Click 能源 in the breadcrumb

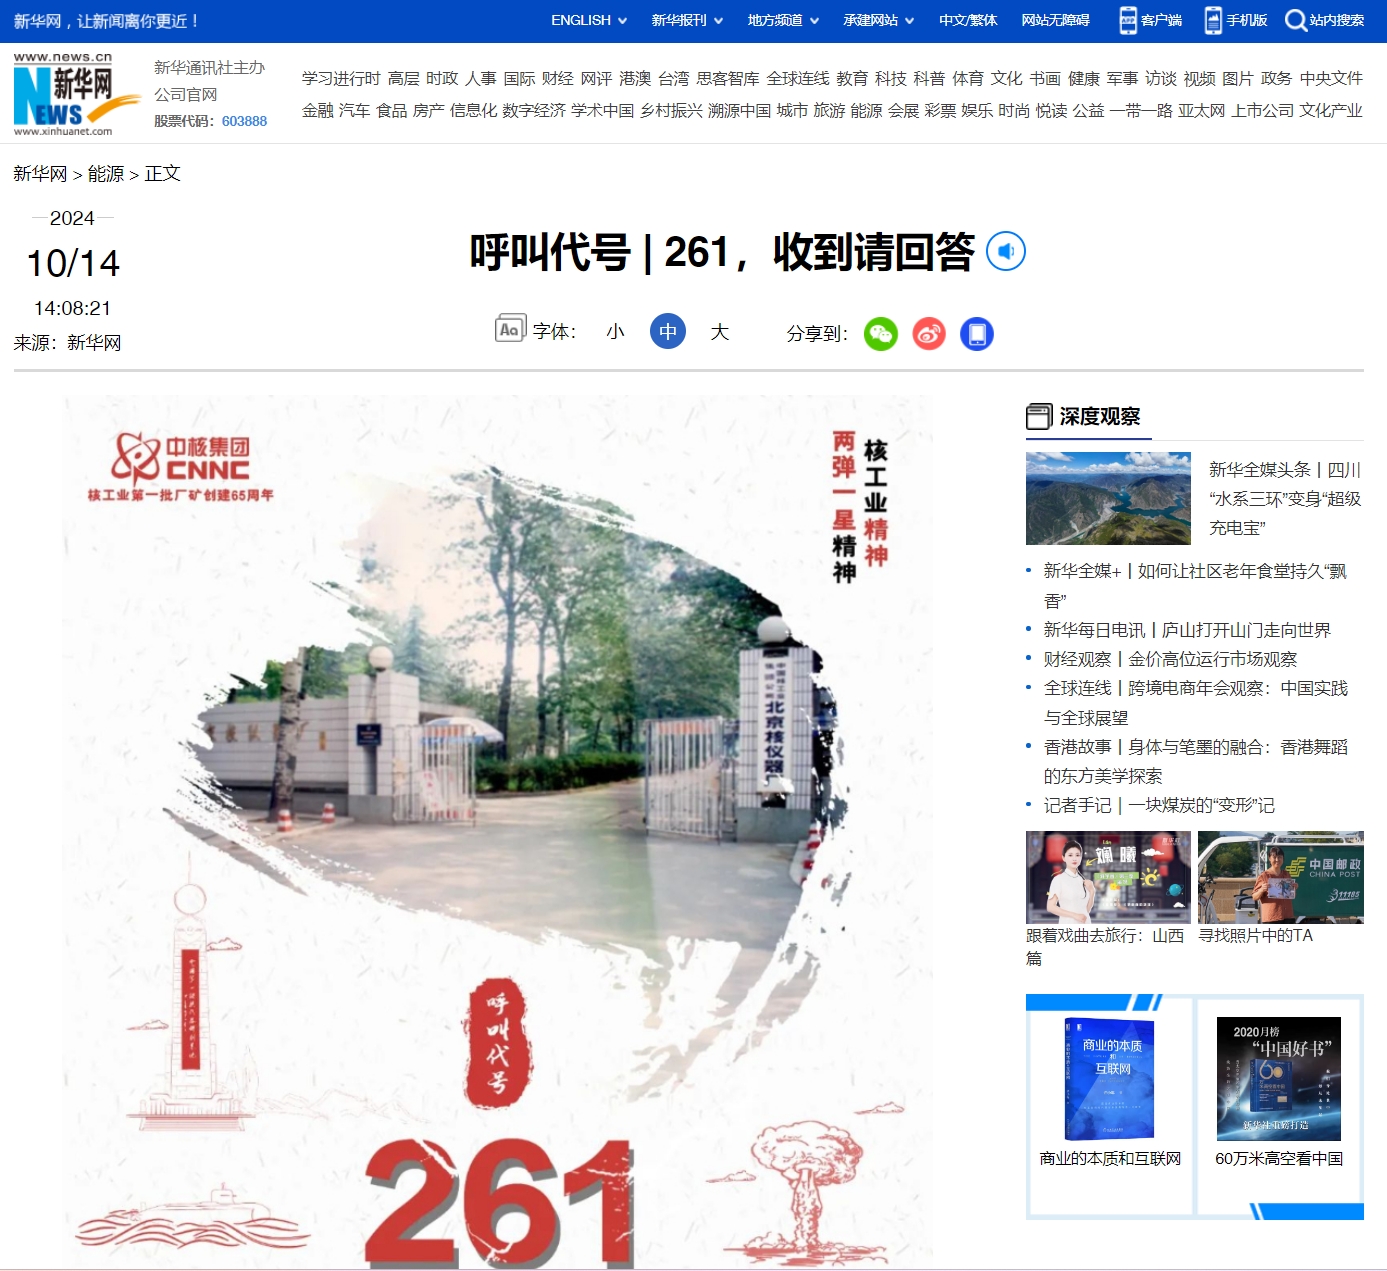point(106,174)
